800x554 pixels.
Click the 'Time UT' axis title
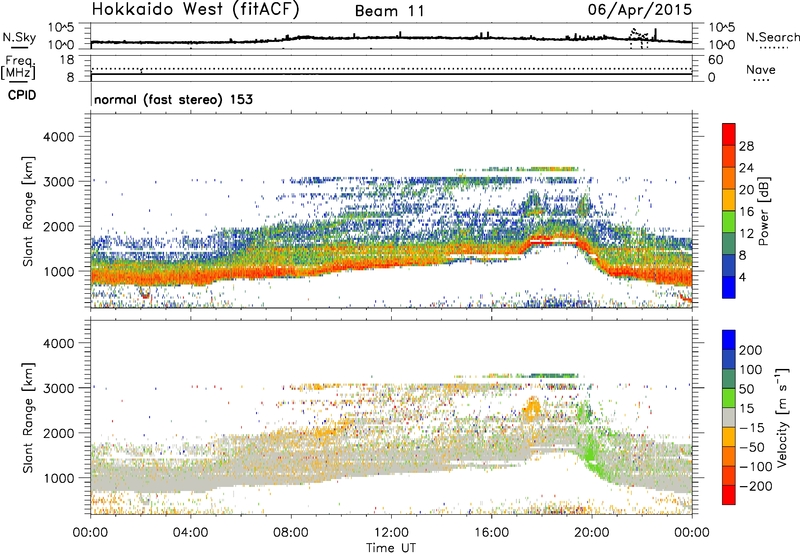391,548
